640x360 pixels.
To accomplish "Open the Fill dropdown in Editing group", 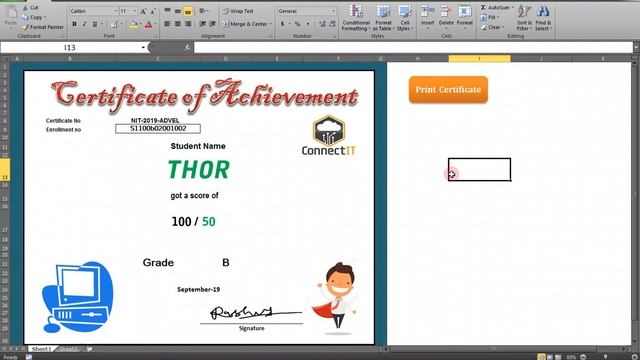I will click(x=489, y=17).
